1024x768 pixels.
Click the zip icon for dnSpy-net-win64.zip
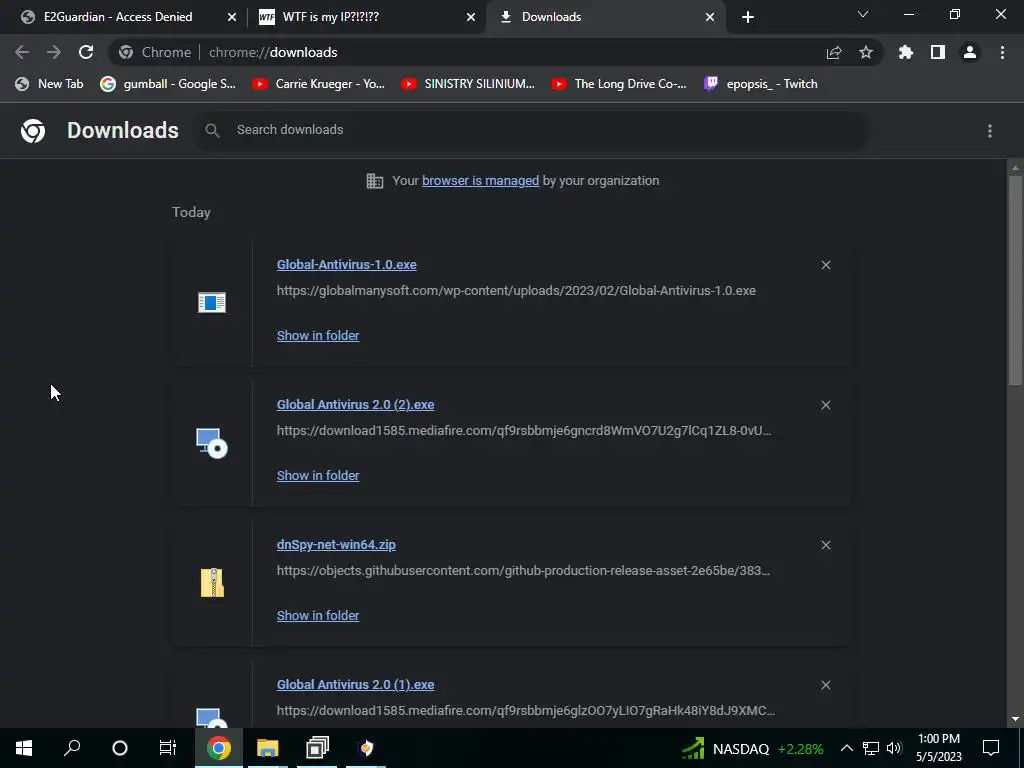(212, 583)
